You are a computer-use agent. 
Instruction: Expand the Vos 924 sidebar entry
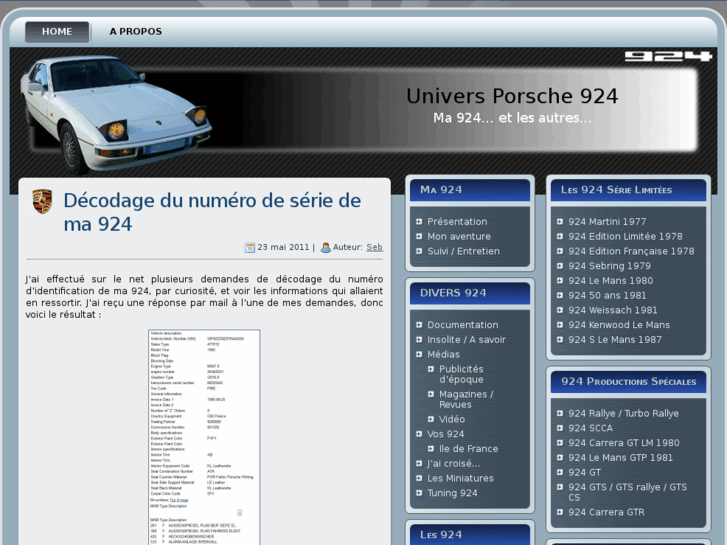(445, 434)
